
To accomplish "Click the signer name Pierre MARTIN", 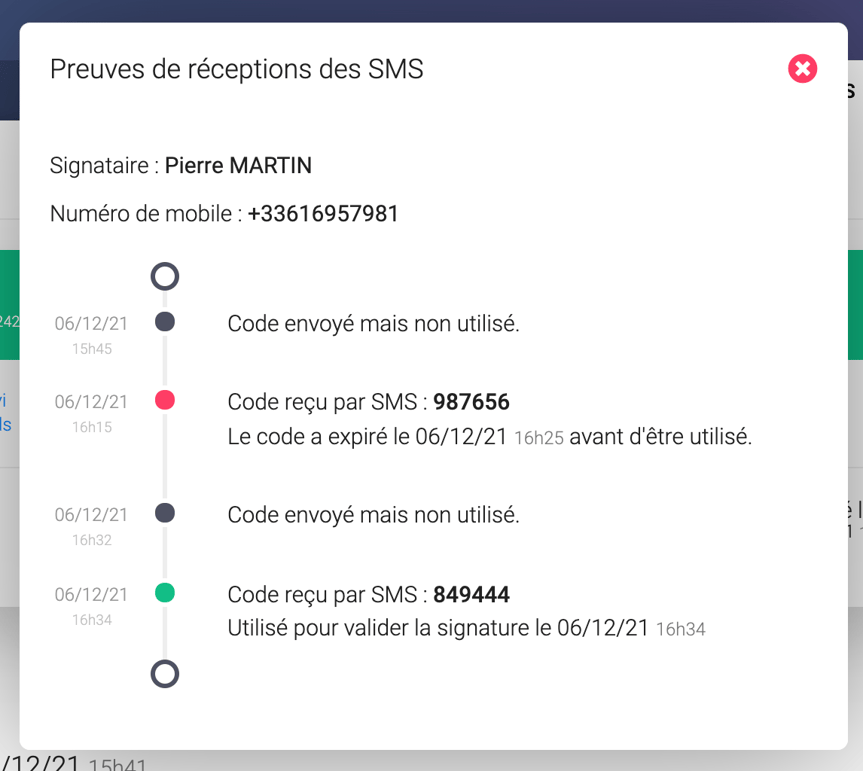I will [236, 165].
